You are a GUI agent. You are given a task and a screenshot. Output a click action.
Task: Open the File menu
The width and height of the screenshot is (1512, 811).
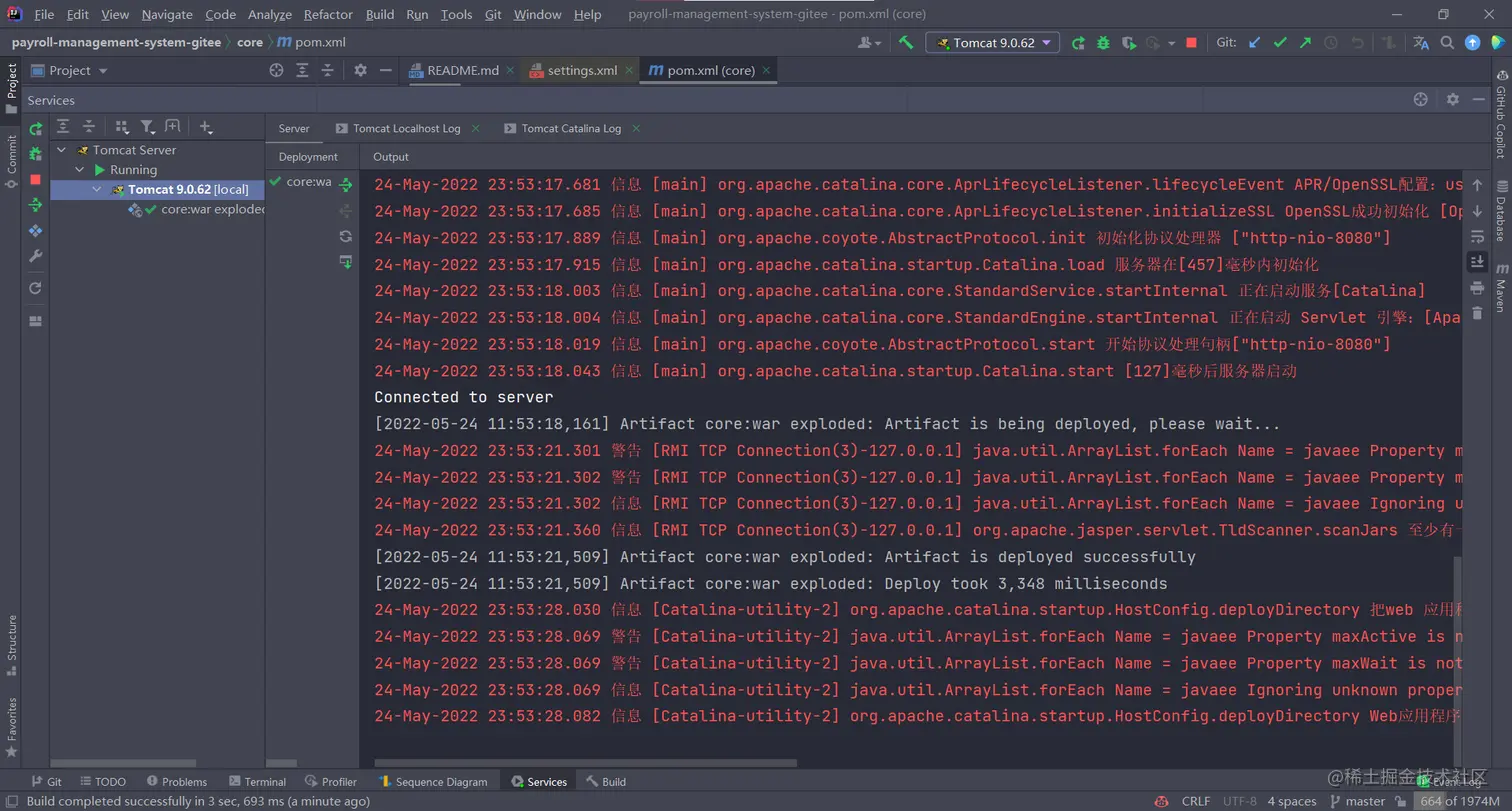click(44, 14)
